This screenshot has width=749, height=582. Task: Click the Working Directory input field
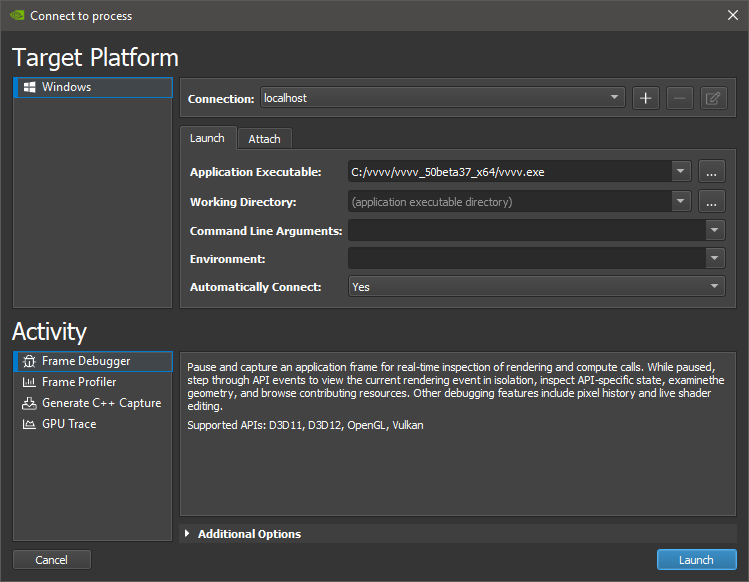point(510,202)
